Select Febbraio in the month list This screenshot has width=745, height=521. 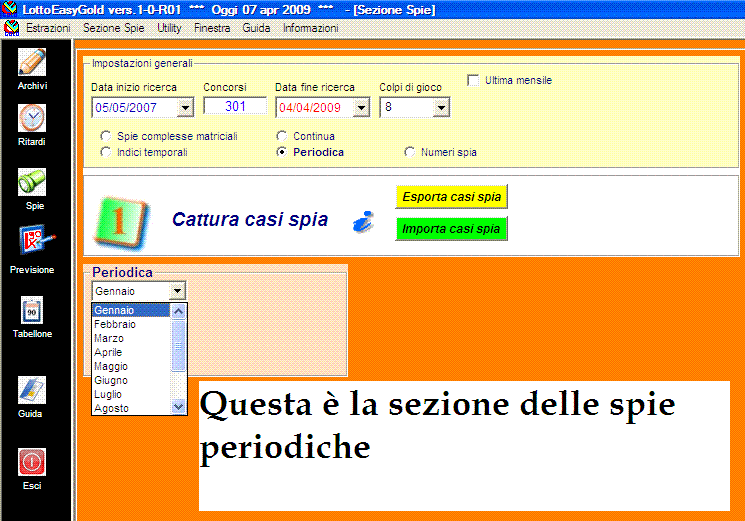131,324
